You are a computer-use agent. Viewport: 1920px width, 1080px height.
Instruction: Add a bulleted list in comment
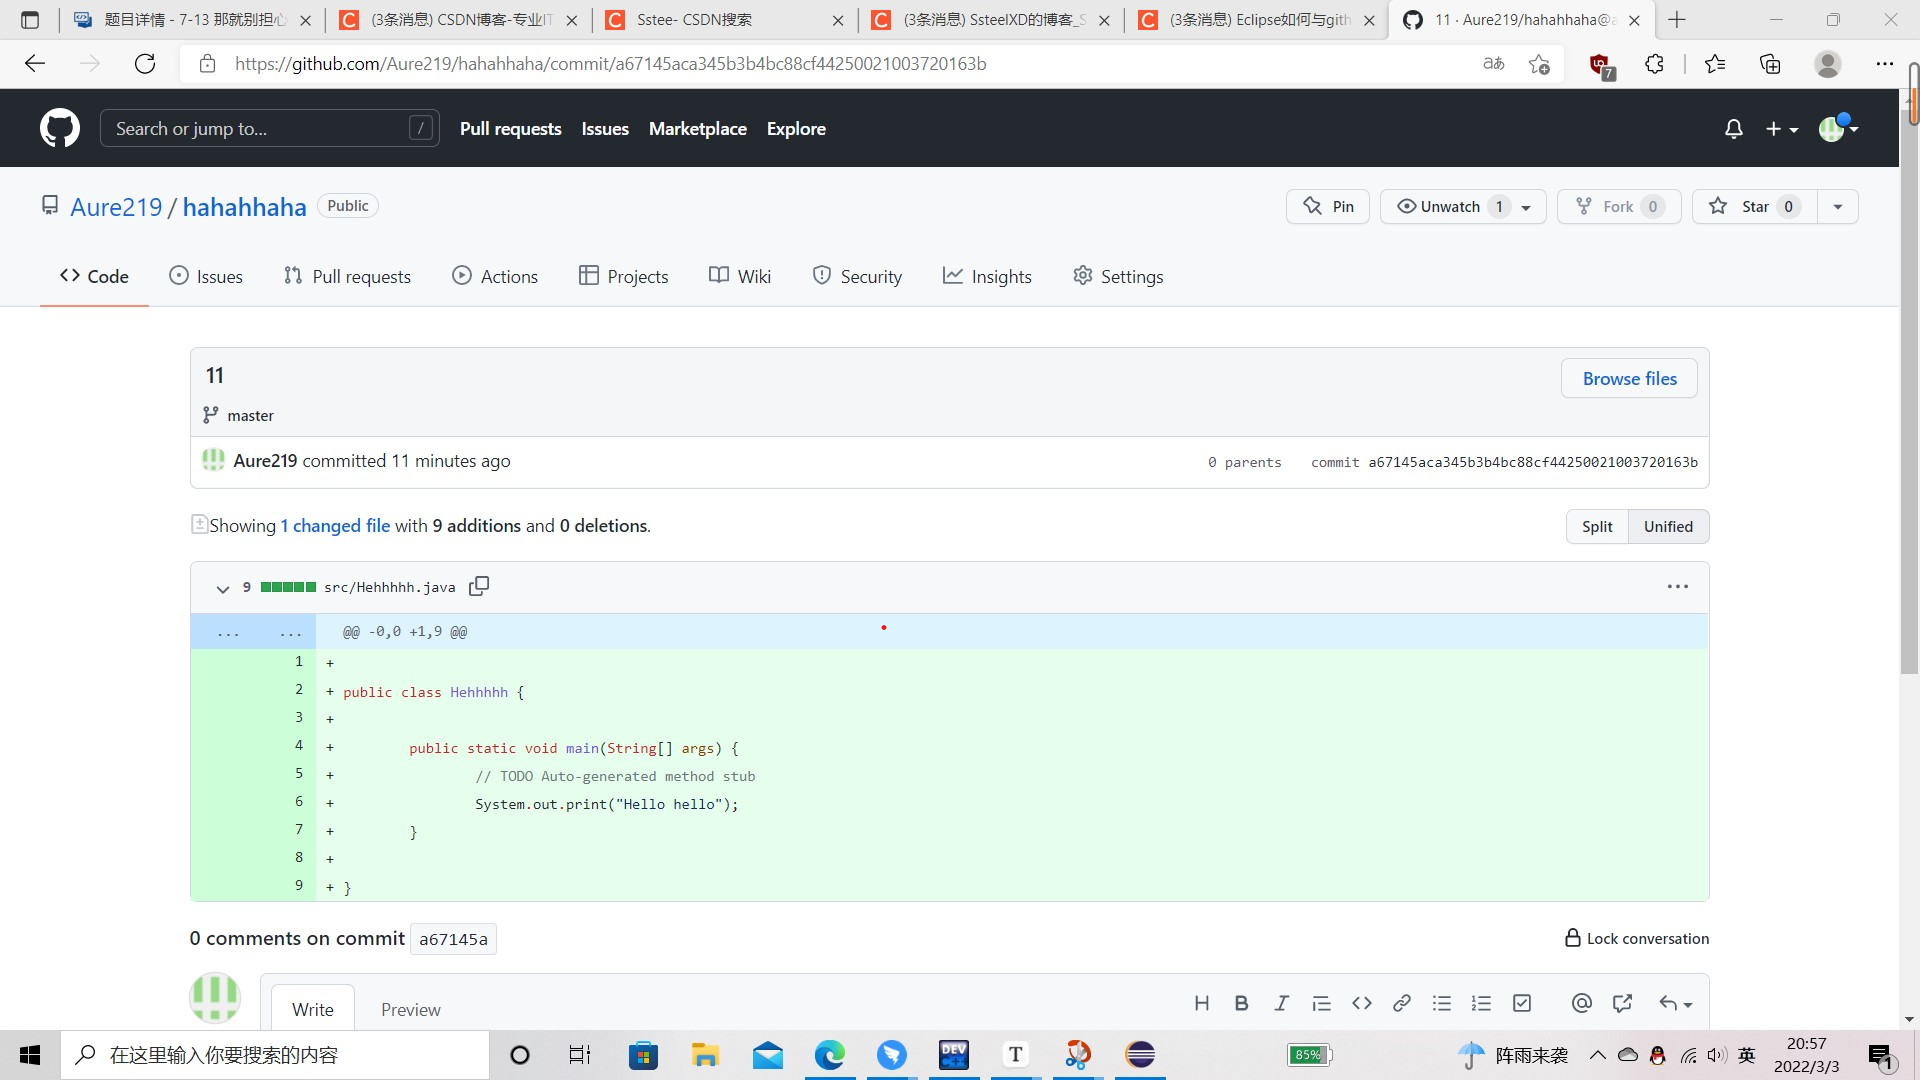click(1441, 1003)
